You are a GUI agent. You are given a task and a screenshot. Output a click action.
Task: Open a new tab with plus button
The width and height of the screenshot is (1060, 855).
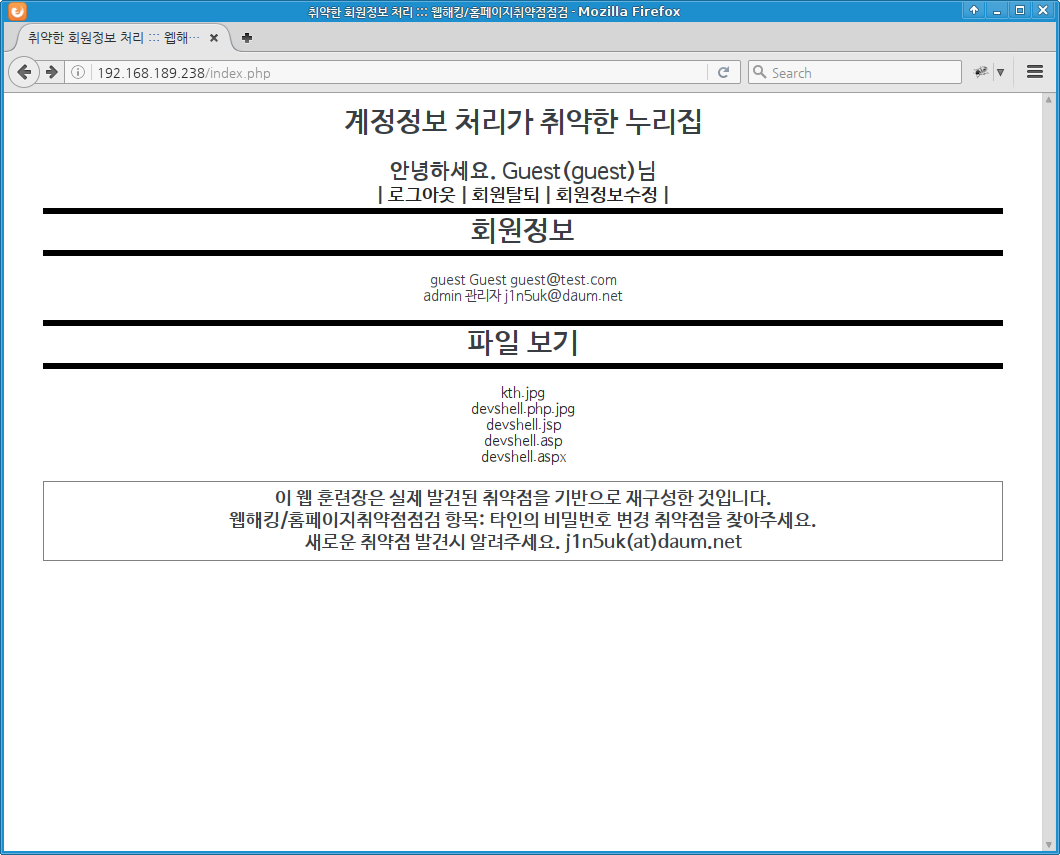[x=247, y=38]
